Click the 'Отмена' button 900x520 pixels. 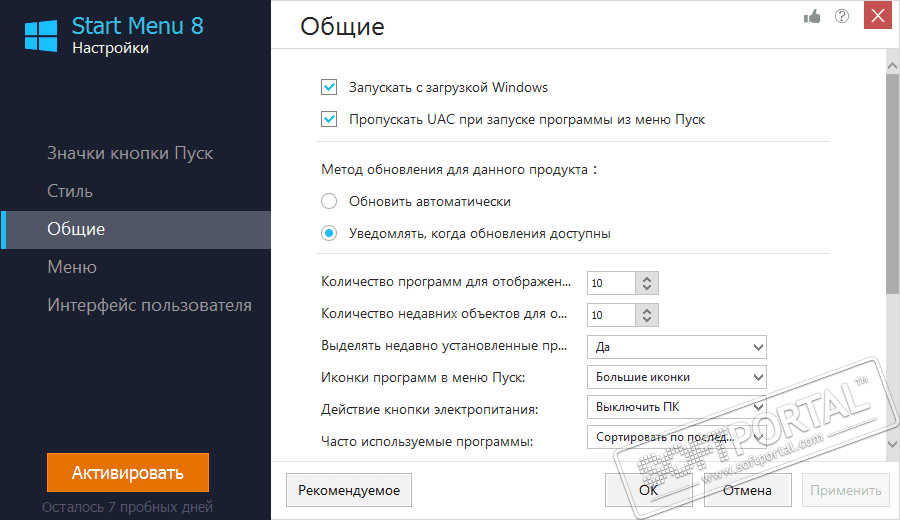point(747,490)
